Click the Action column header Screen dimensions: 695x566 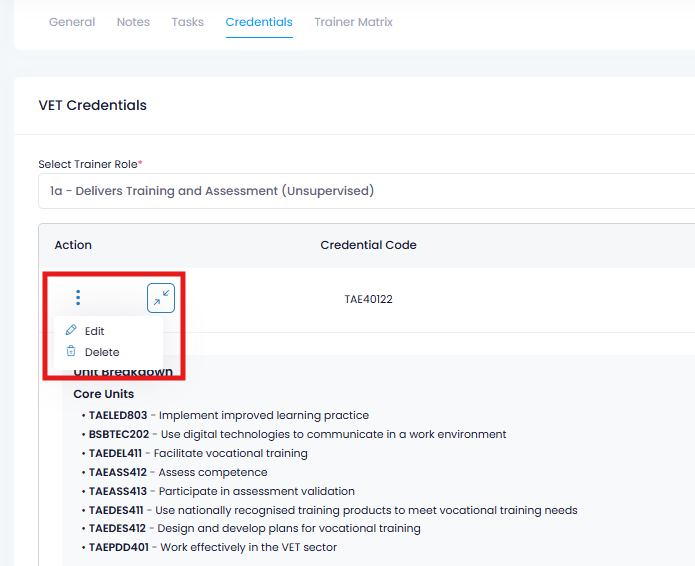tap(73, 245)
